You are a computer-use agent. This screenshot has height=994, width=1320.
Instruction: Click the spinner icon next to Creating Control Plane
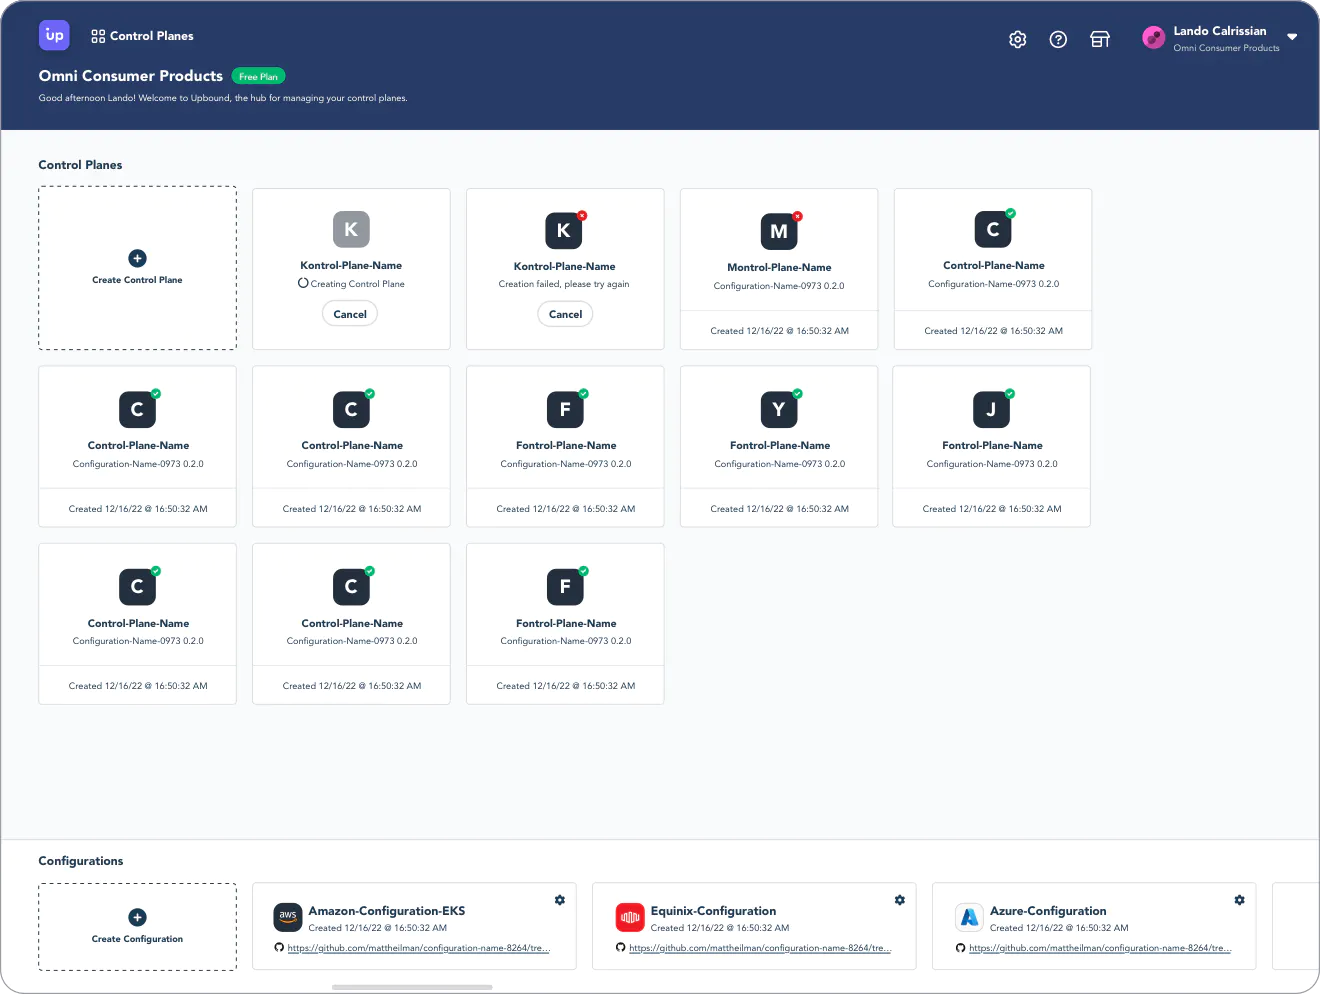coord(303,283)
